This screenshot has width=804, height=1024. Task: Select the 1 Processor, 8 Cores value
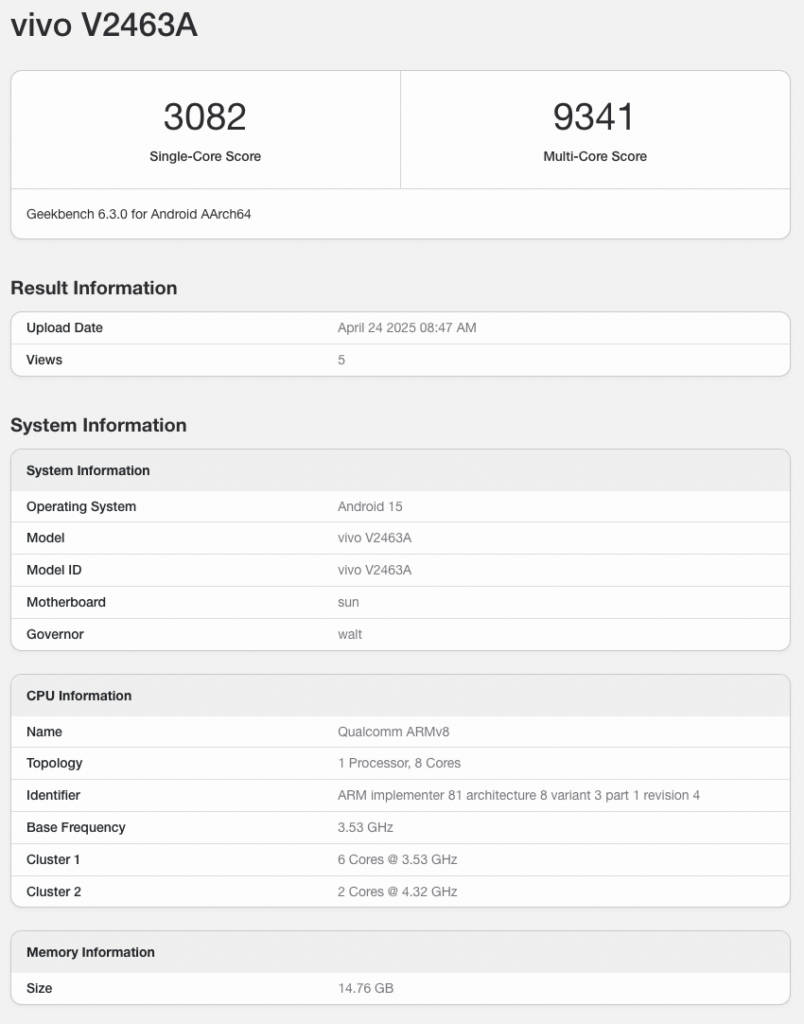[x=399, y=763]
